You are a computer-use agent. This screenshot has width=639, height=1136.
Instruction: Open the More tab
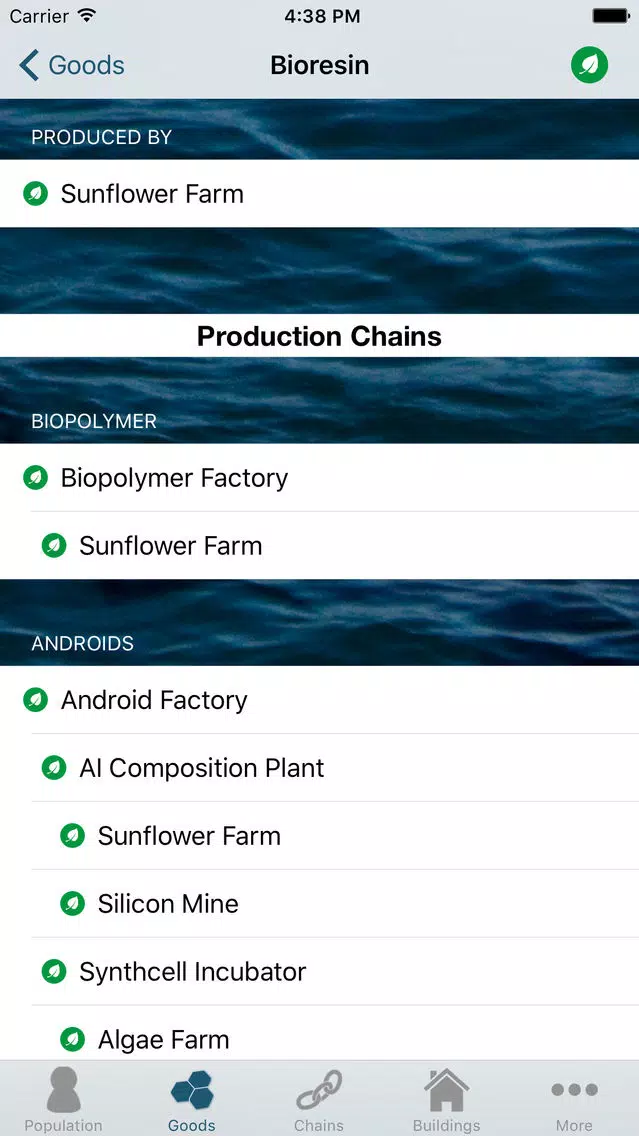click(x=574, y=1098)
